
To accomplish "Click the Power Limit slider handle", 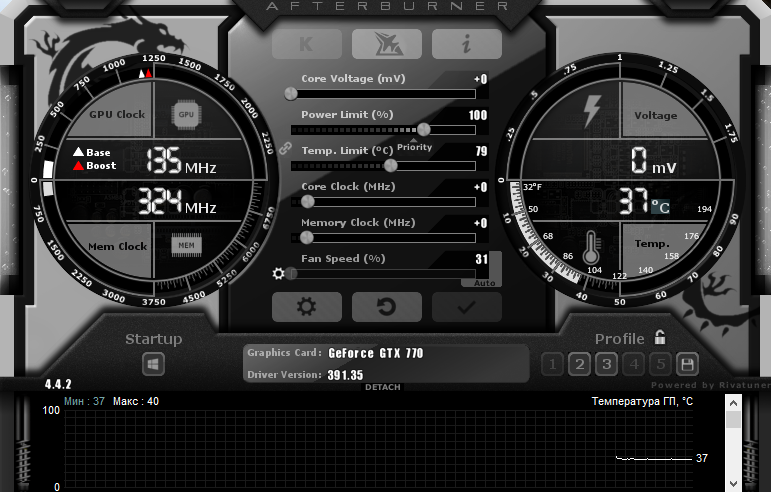I will pos(424,130).
